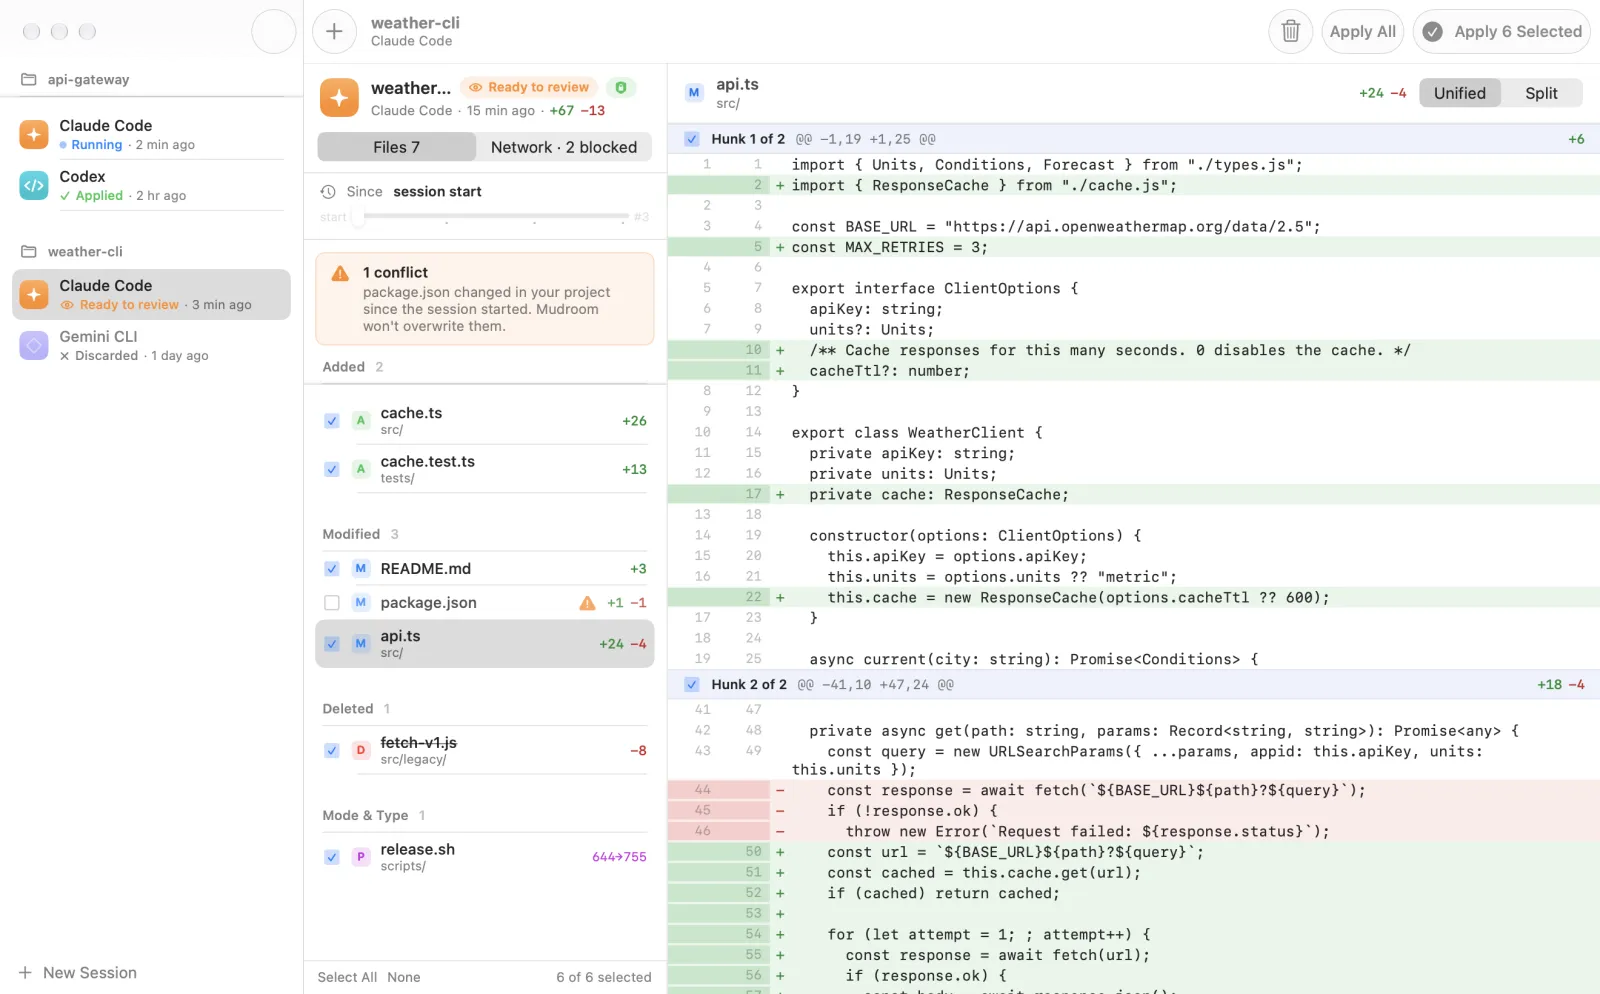Open the running Claude Code session
The height and width of the screenshot is (994, 1600).
pyautogui.click(x=151, y=134)
